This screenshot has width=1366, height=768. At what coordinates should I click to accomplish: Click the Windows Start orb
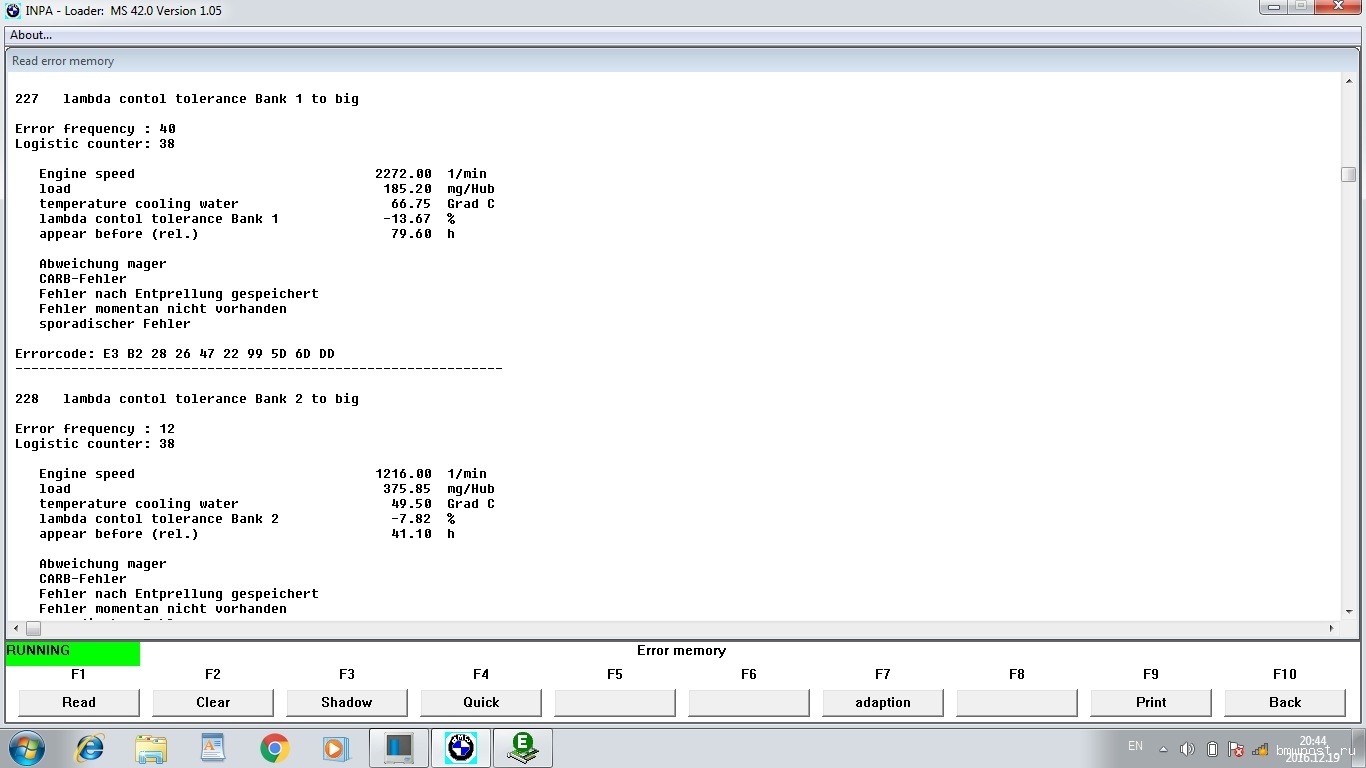coord(27,748)
